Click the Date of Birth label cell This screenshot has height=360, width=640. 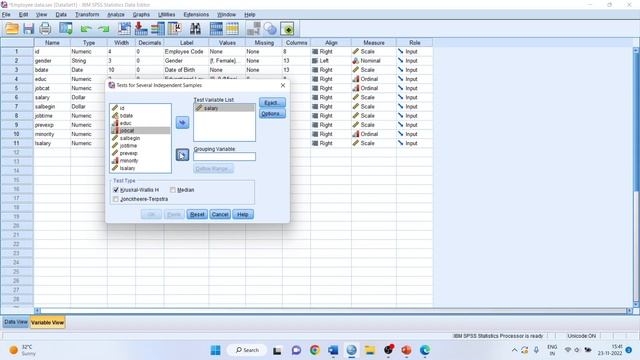(186, 70)
